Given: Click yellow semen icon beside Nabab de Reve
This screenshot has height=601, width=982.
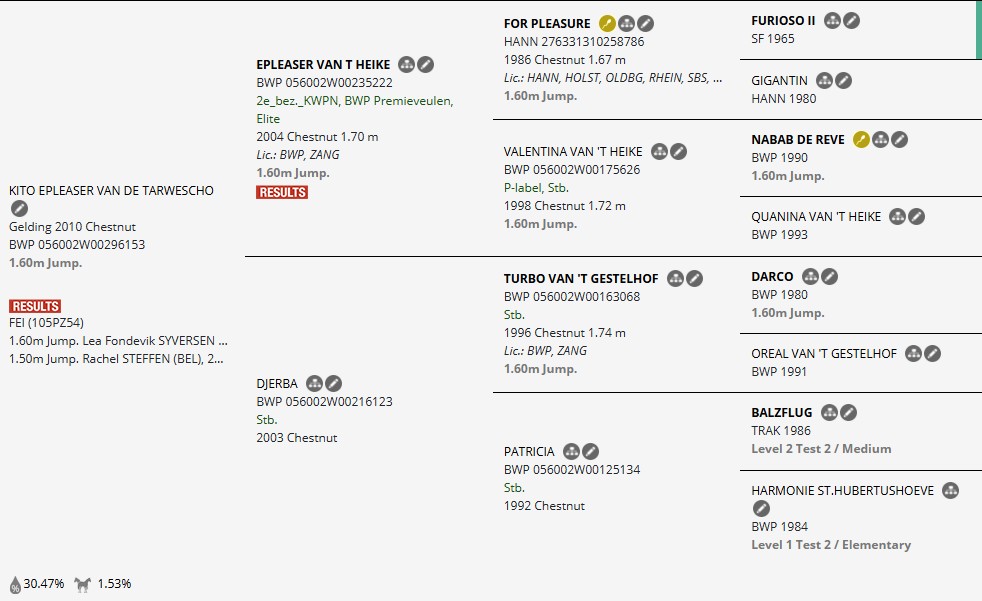Looking at the screenshot, I should click(861, 140).
